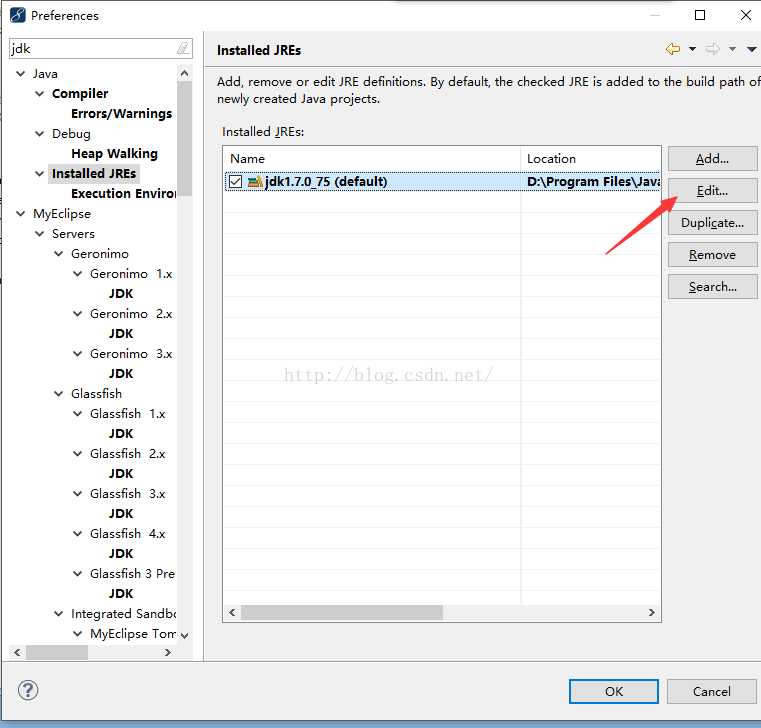This screenshot has width=761, height=728.
Task: Select JDK under Glassfish 3.x
Action: (121, 513)
